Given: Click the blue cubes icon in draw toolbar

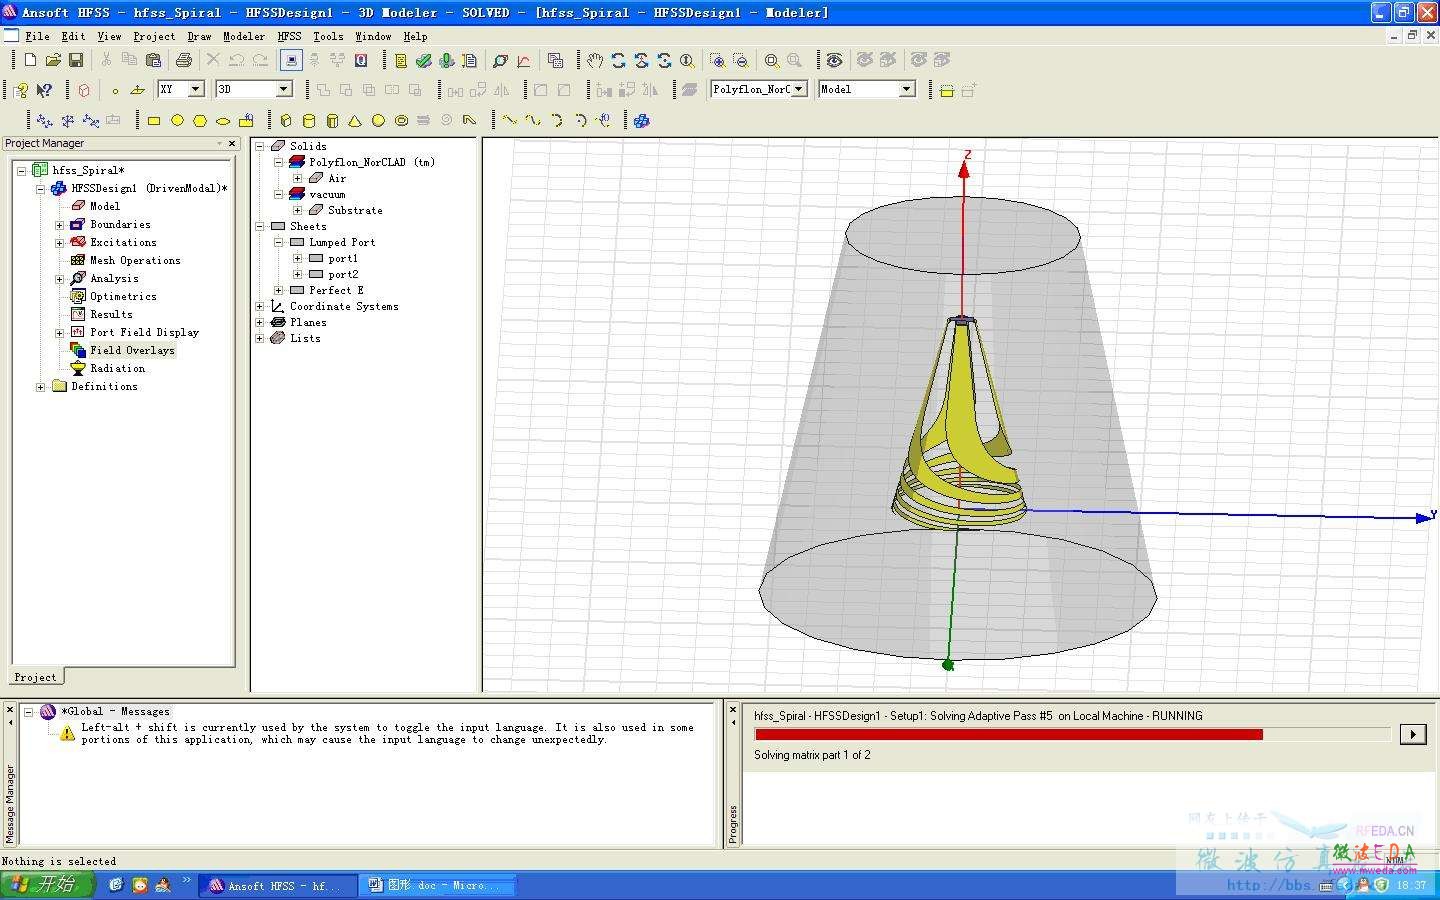Looking at the screenshot, I should (x=642, y=121).
